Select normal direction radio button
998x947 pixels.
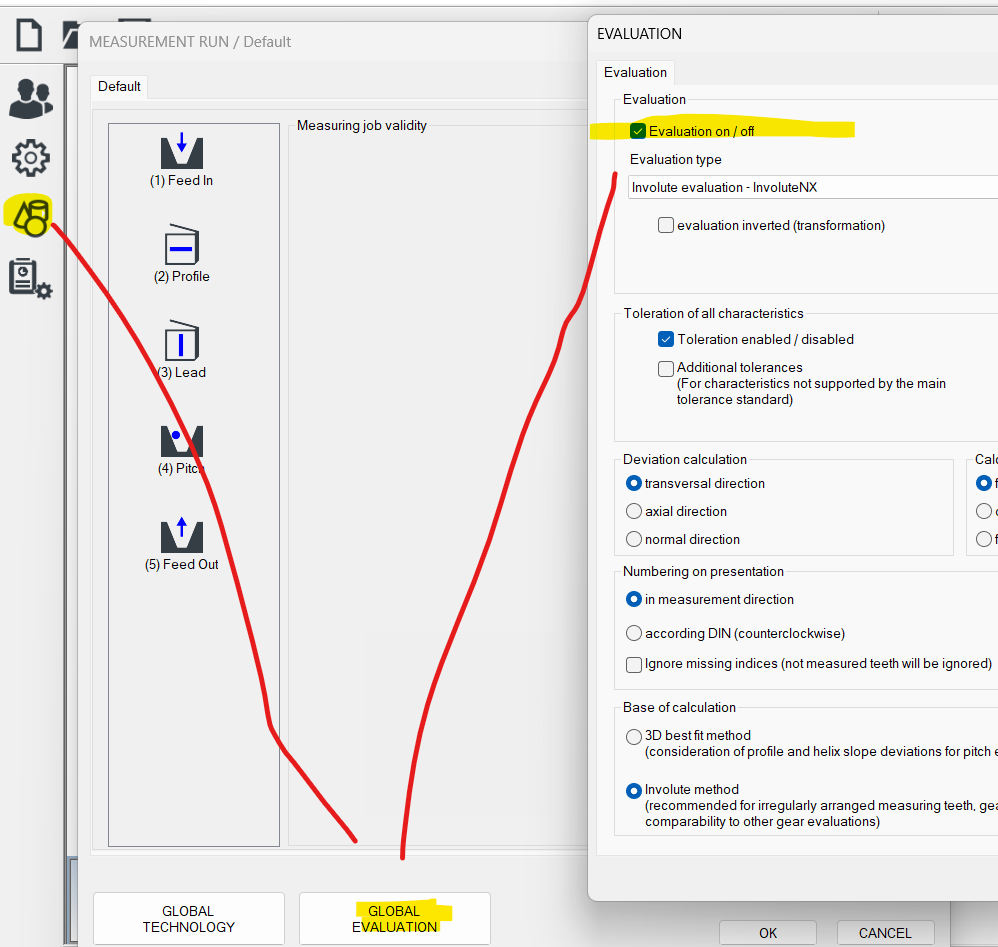[634, 540]
